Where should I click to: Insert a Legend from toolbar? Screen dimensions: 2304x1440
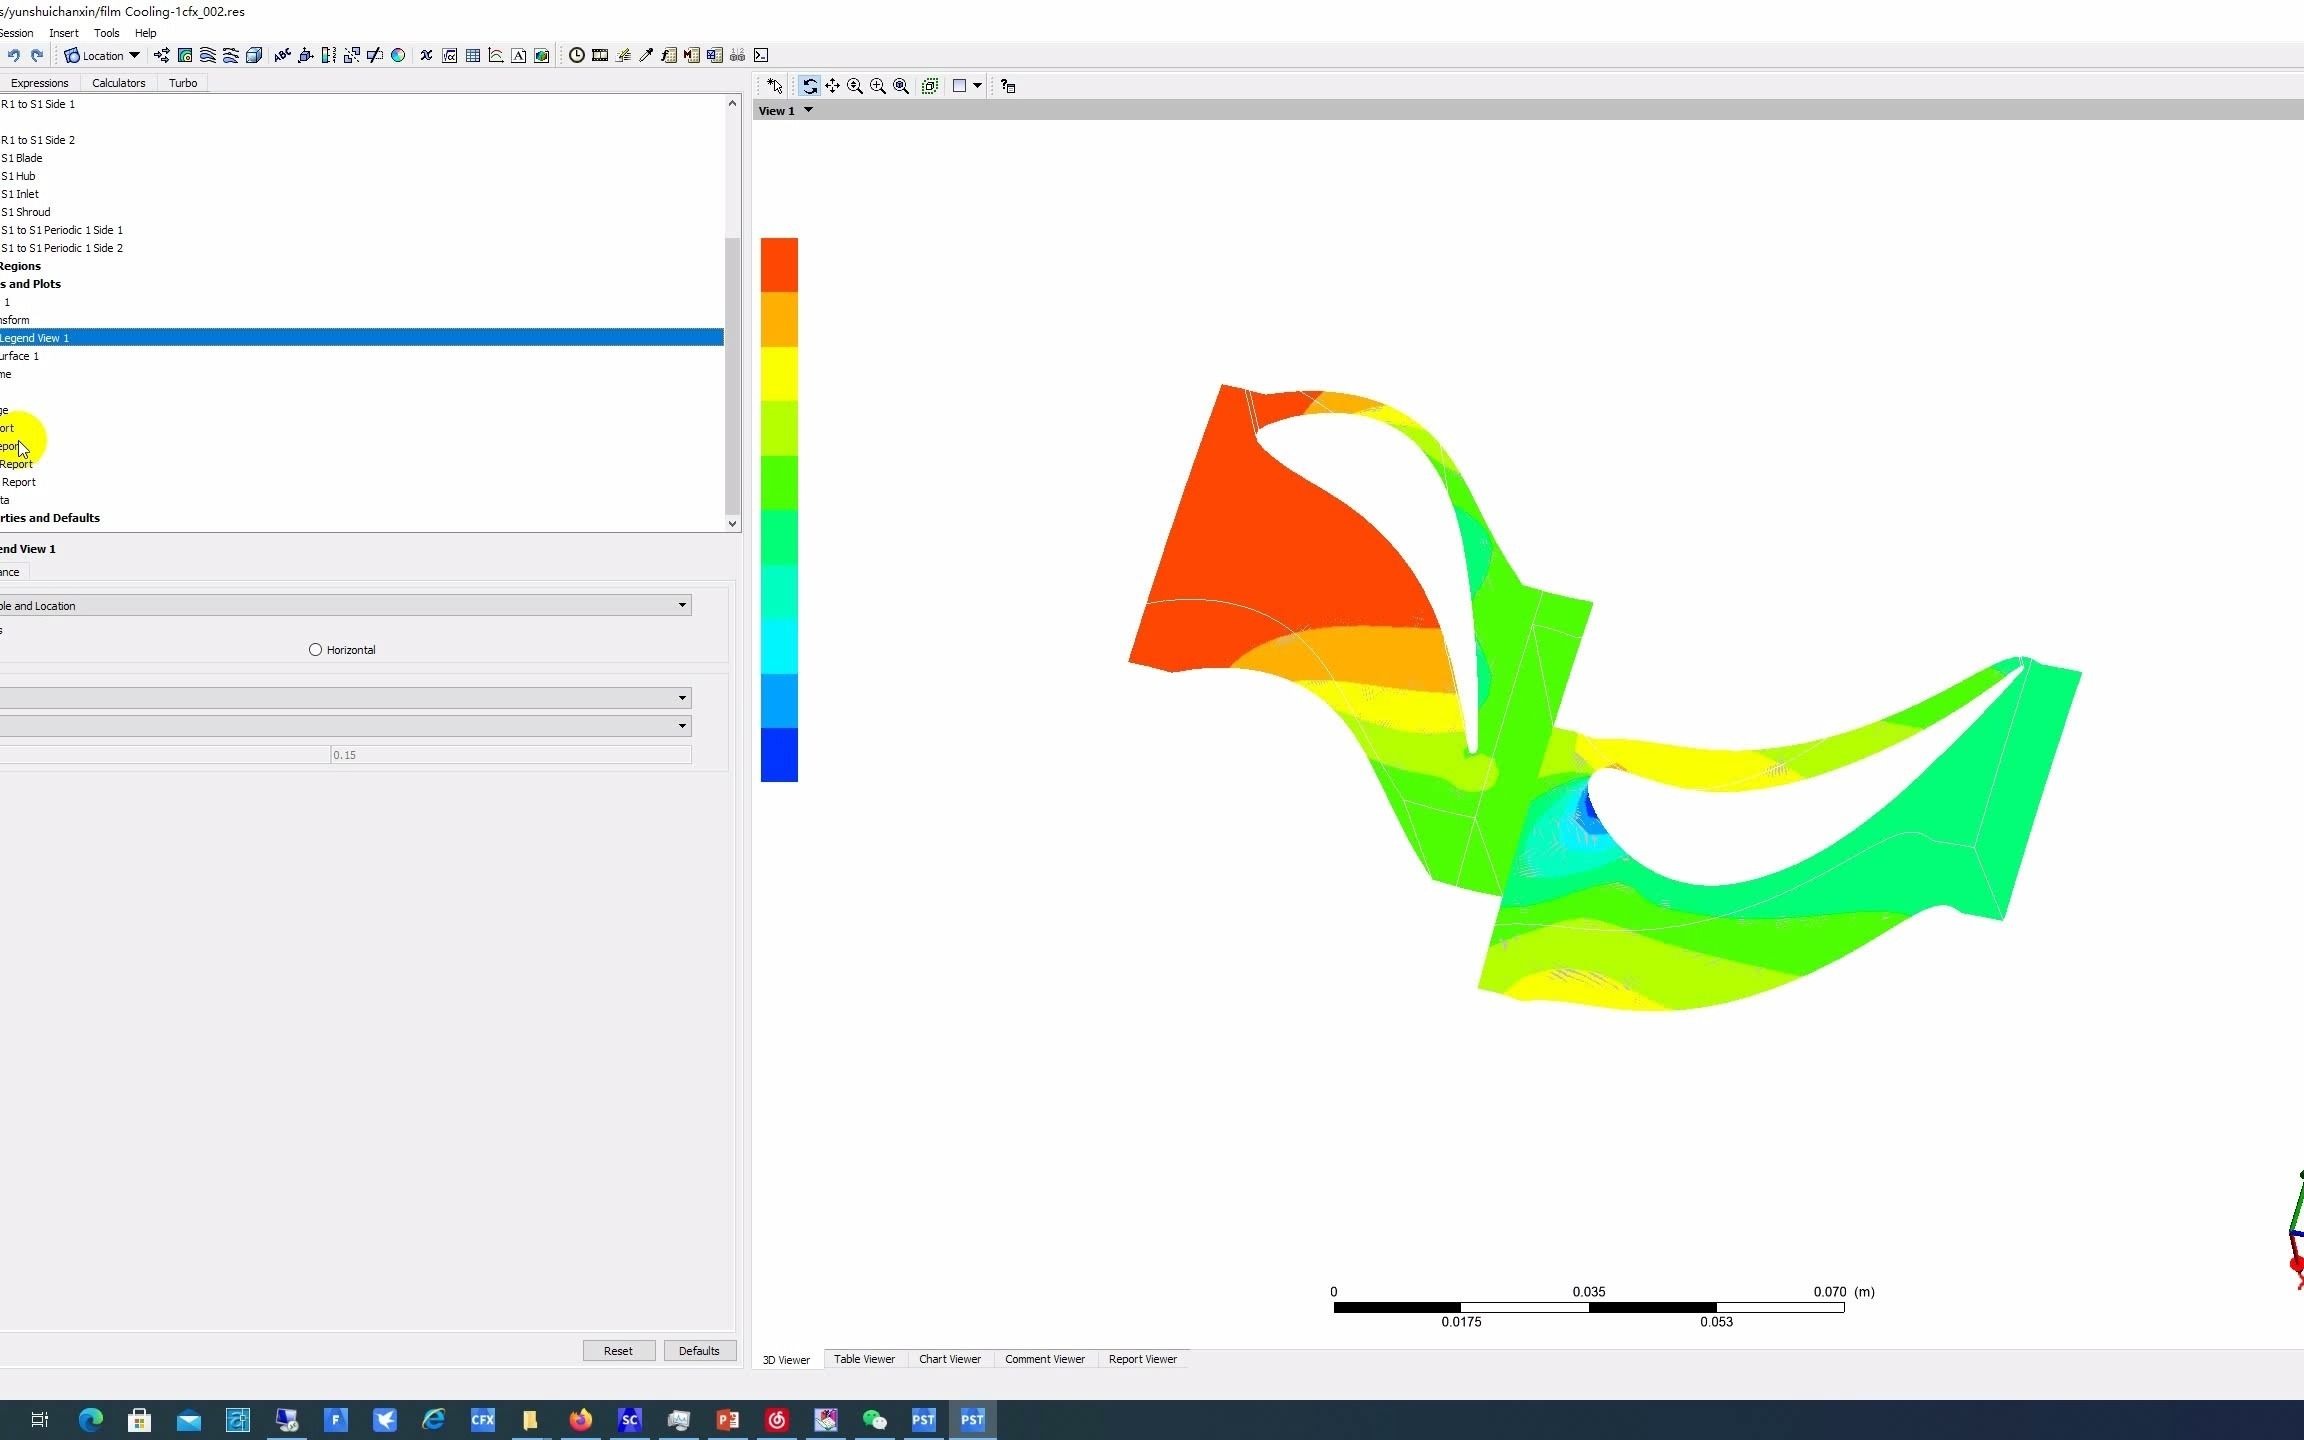tap(329, 56)
